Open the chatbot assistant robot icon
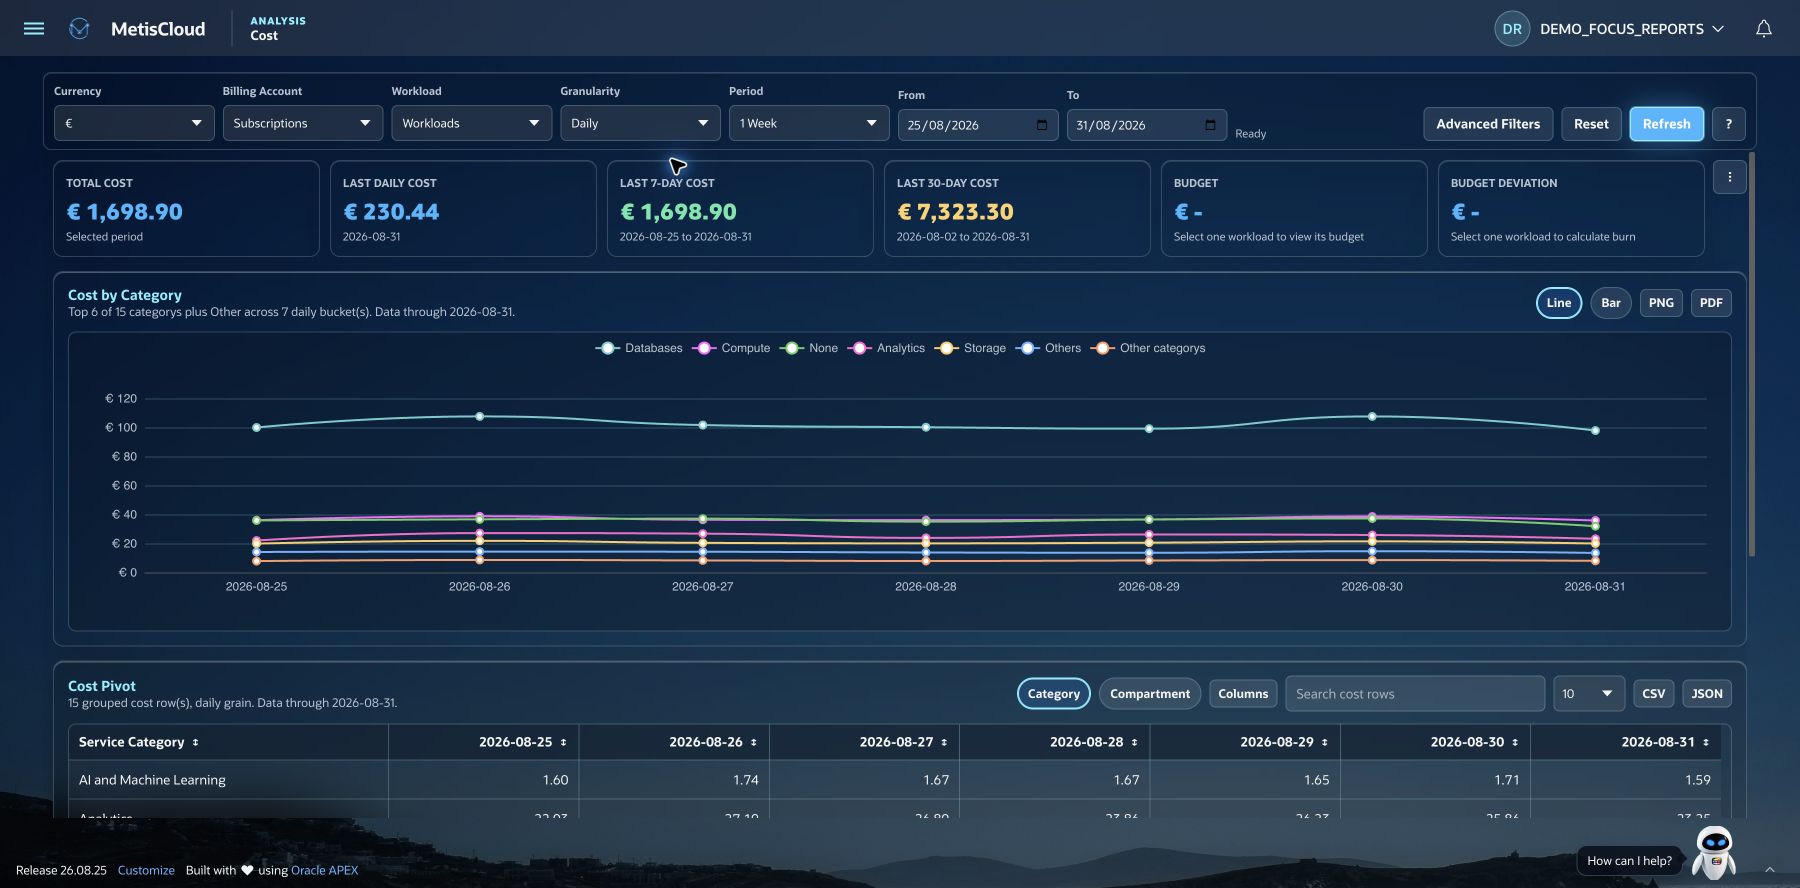The width and height of the screenshot is (1800, 888). [x=1714, y=853]
